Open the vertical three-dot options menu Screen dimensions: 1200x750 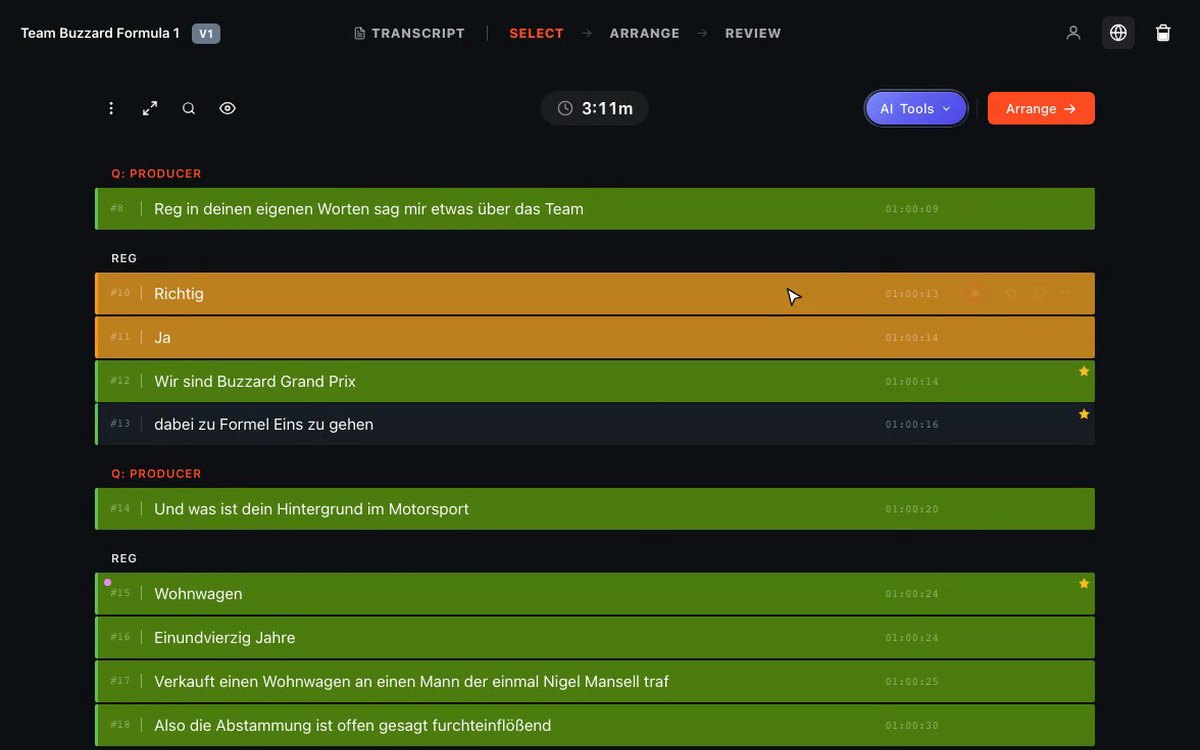[111, 108]
